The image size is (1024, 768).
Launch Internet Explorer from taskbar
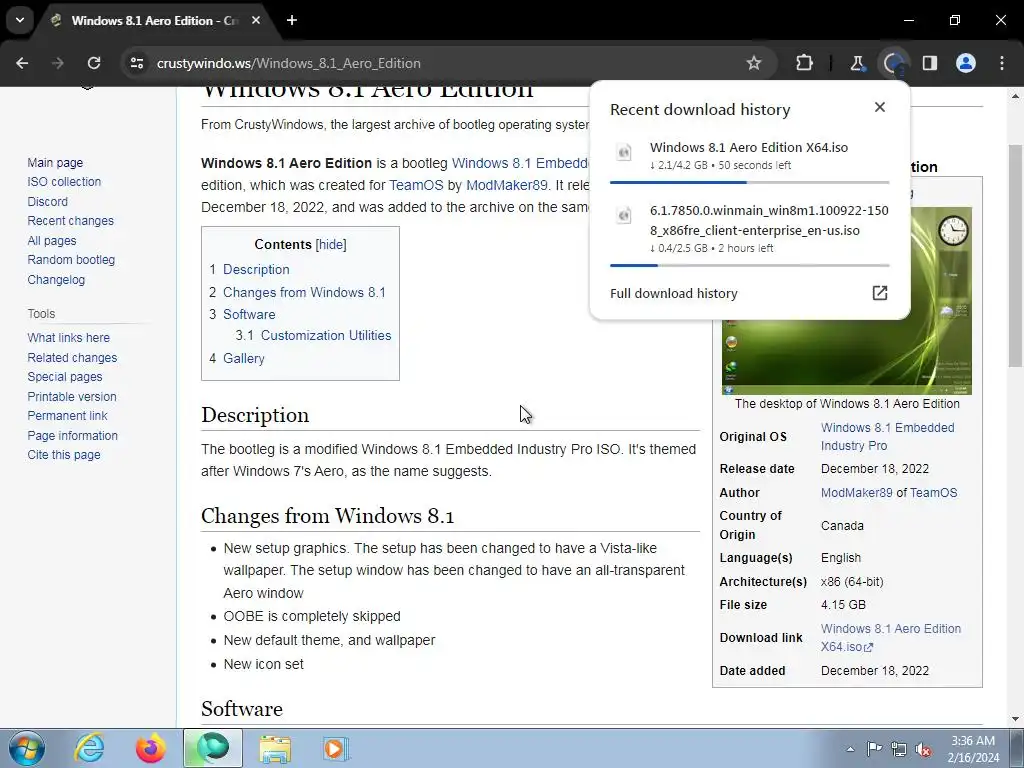(89, 748)
